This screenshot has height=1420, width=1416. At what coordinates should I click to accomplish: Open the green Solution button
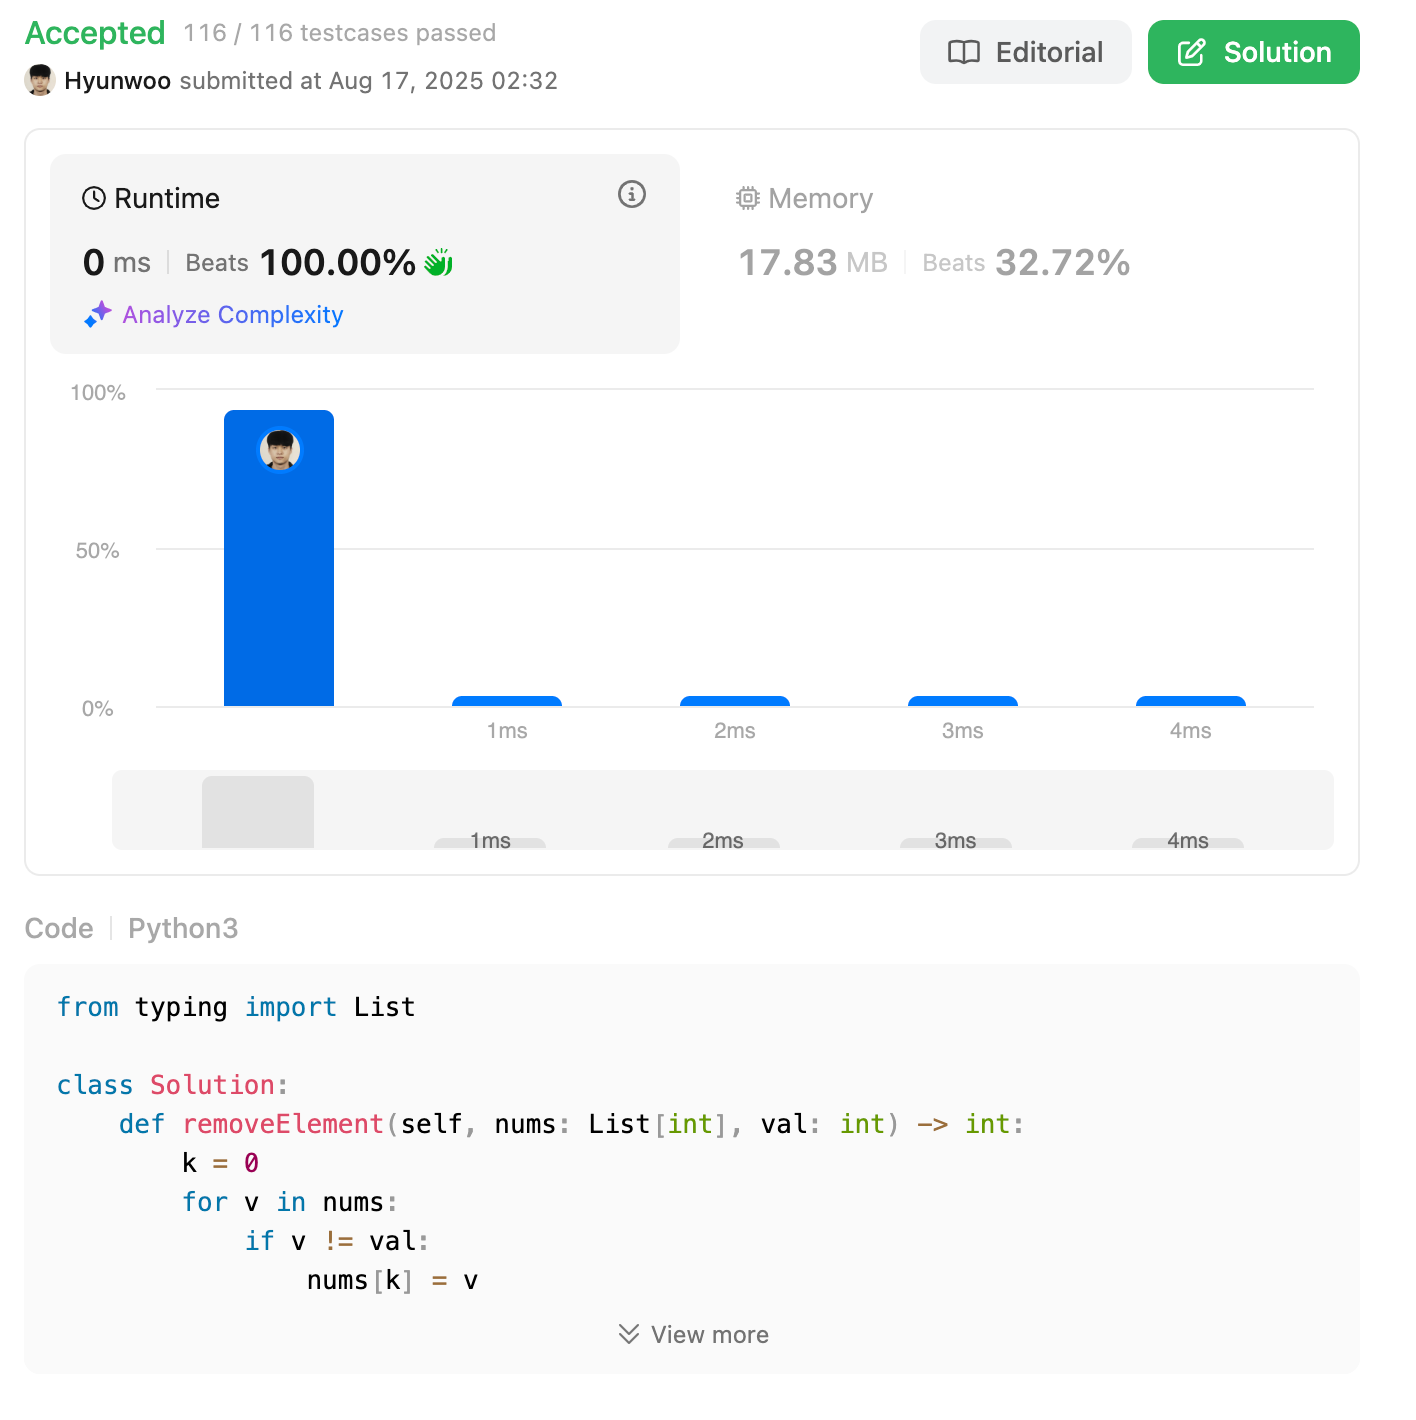click(x=1254, y=52)
